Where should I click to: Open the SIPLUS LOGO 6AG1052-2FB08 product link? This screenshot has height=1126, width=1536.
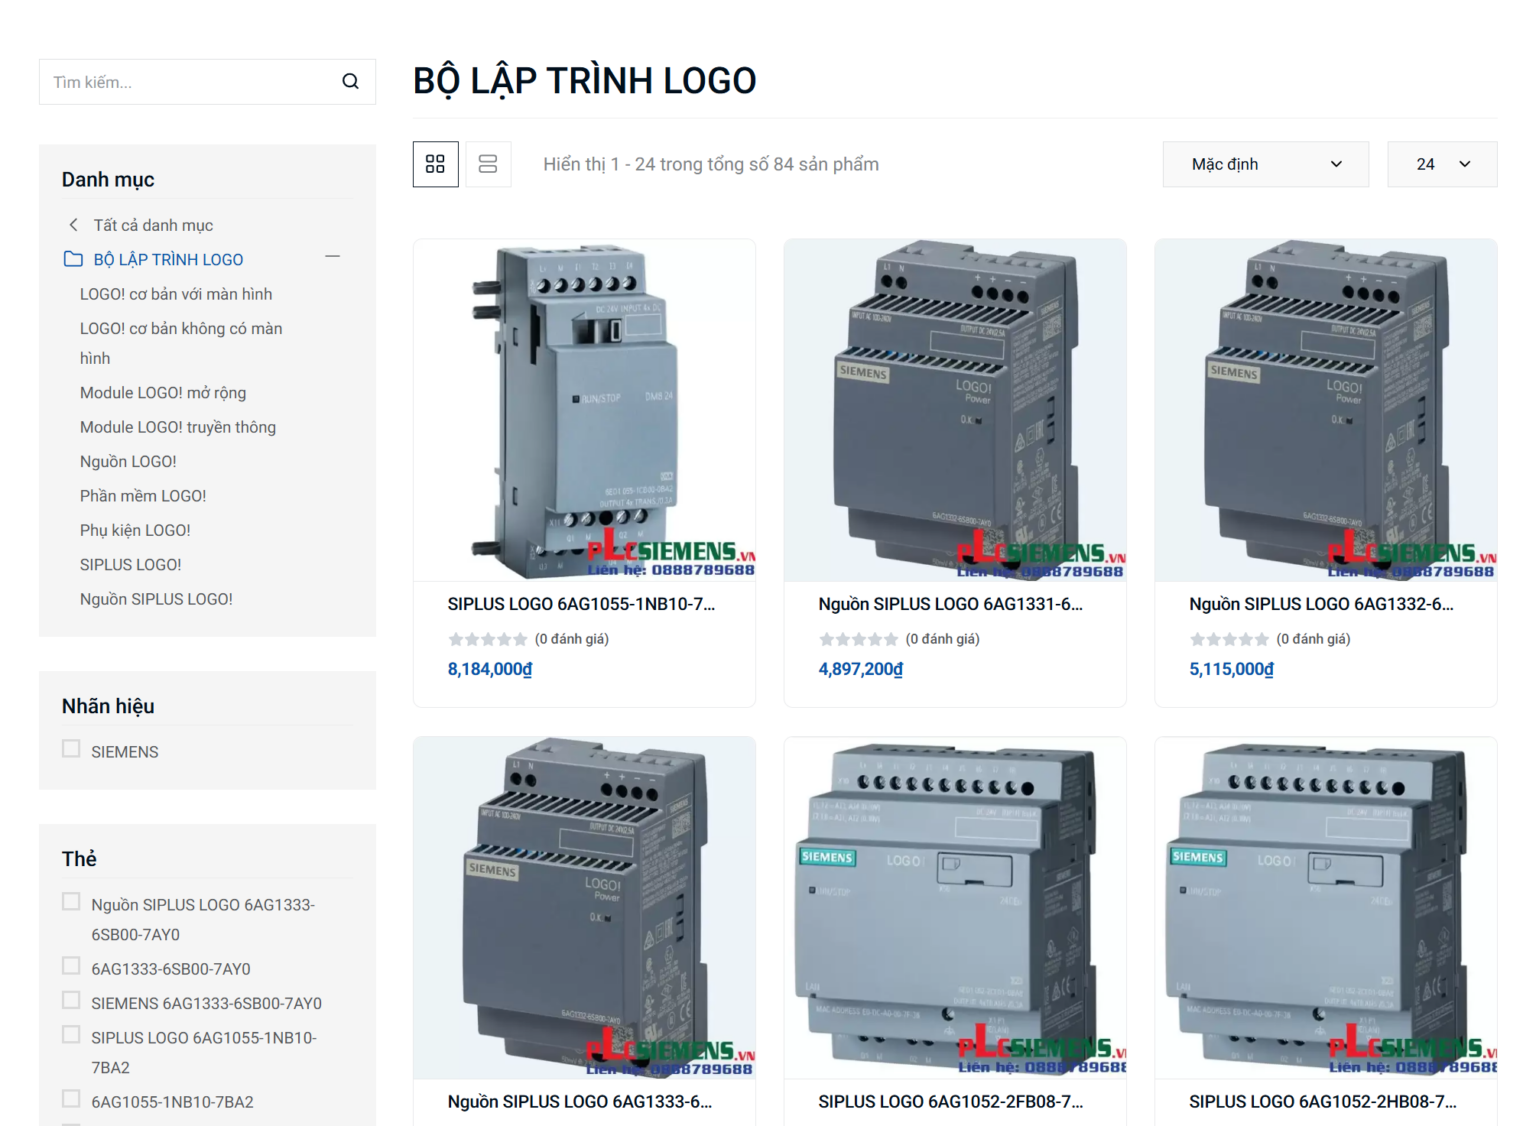950,1101
